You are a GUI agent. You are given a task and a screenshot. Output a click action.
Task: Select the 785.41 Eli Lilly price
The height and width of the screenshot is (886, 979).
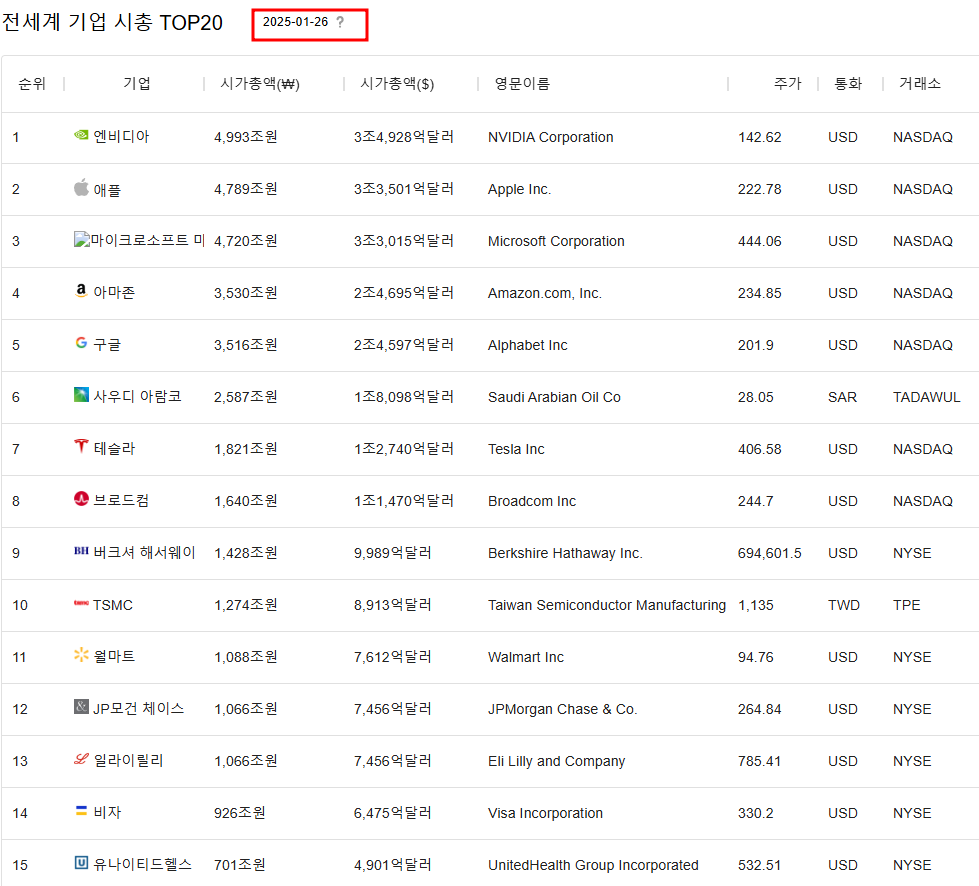coord(759,761)
